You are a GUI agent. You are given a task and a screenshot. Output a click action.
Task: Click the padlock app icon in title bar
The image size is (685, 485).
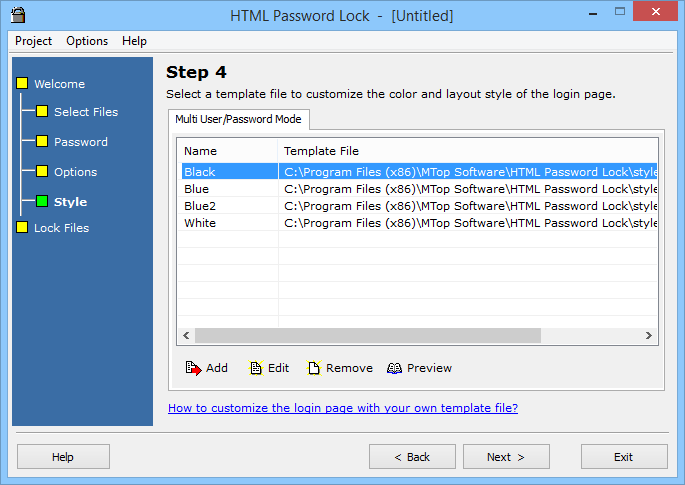[18, 15]
